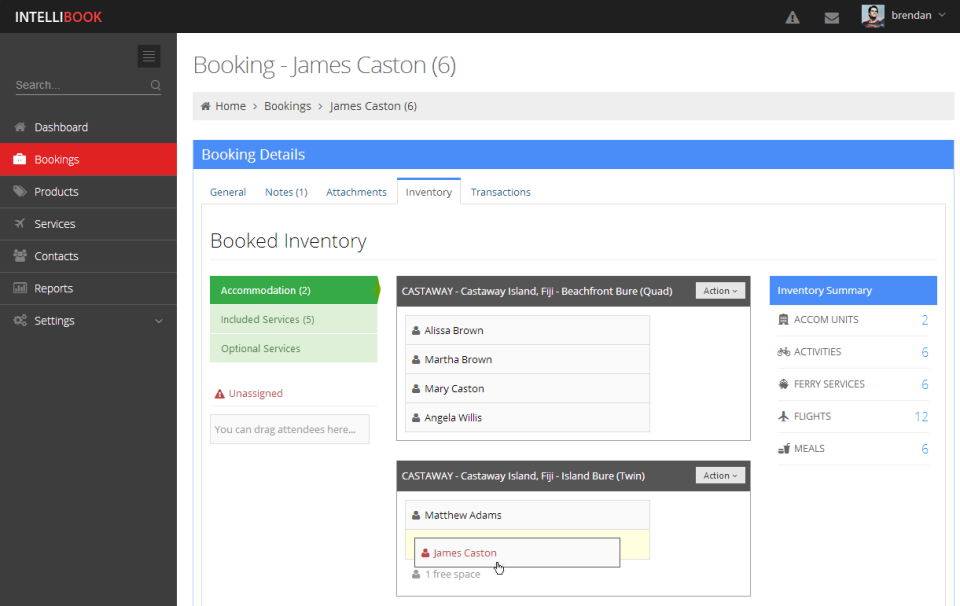Open the Action dropdown for Beachfront Bure (Quad)
This screenshot has width=960, height=606.
pos(720,290)
